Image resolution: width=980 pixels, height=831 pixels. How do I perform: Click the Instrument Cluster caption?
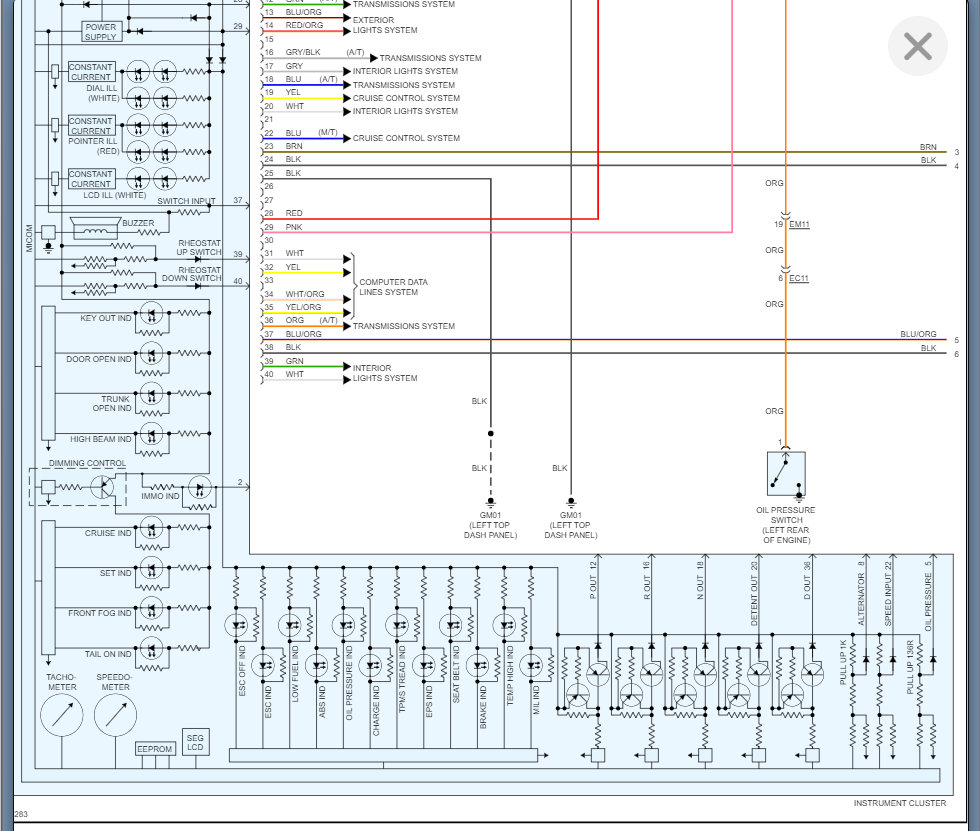pyautogui.click(x=900, y=803)
